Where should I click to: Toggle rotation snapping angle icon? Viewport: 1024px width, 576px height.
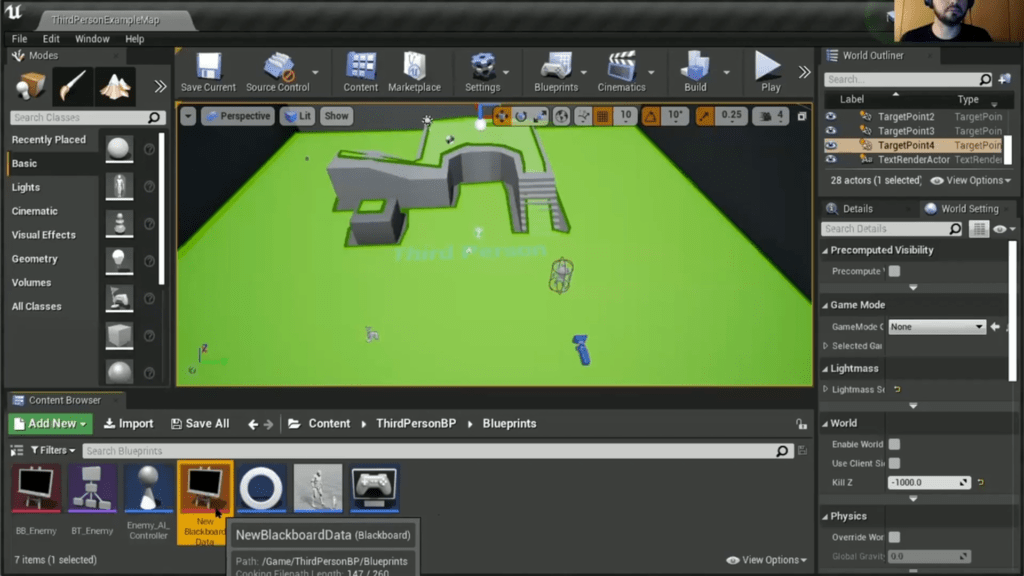click(650, 116)
